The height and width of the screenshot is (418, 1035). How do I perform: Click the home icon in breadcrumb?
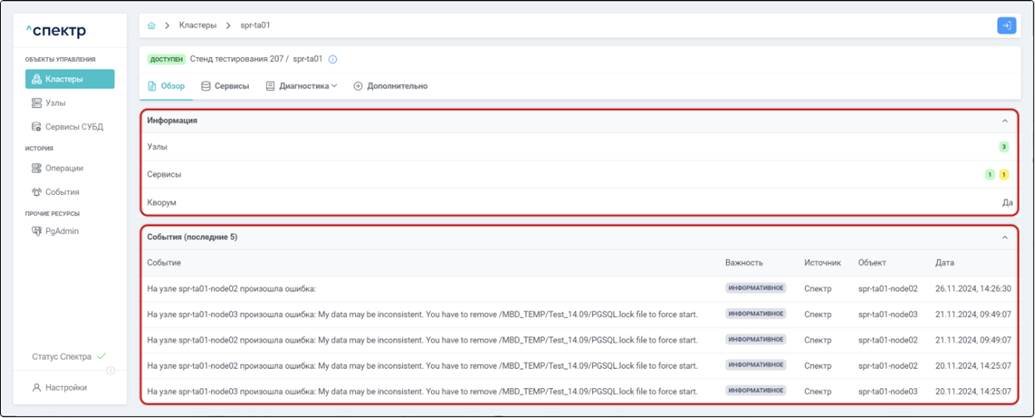(x=151, y=25)
